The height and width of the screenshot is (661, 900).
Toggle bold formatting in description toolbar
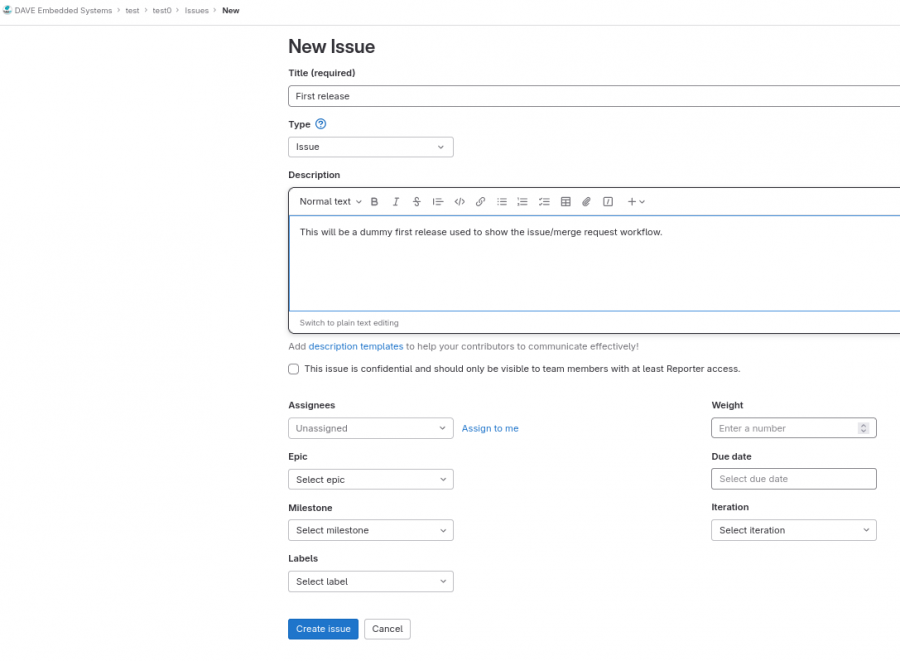pyautogui.click(x=375, y=202)
